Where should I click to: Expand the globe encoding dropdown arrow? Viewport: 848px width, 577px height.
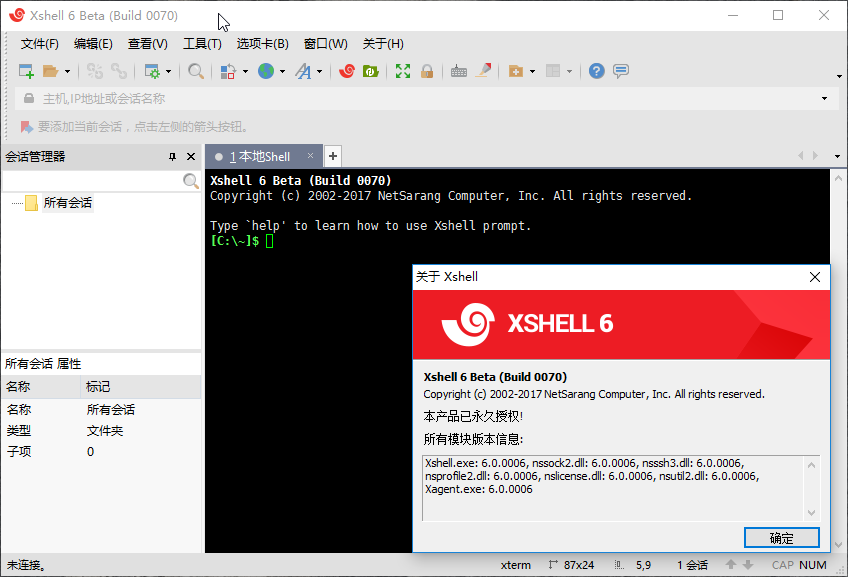tap(282, 71)
